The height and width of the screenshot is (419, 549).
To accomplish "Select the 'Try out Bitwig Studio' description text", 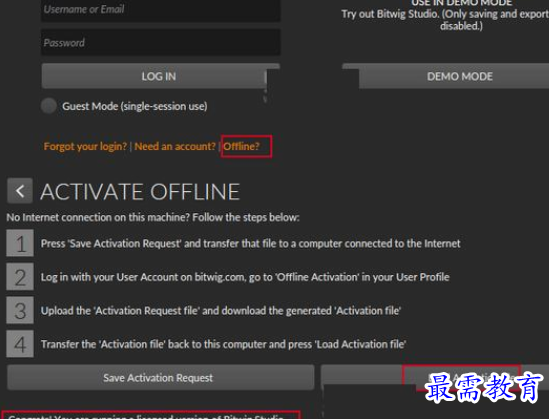I will pyautogui.click(x=445, y=20).
